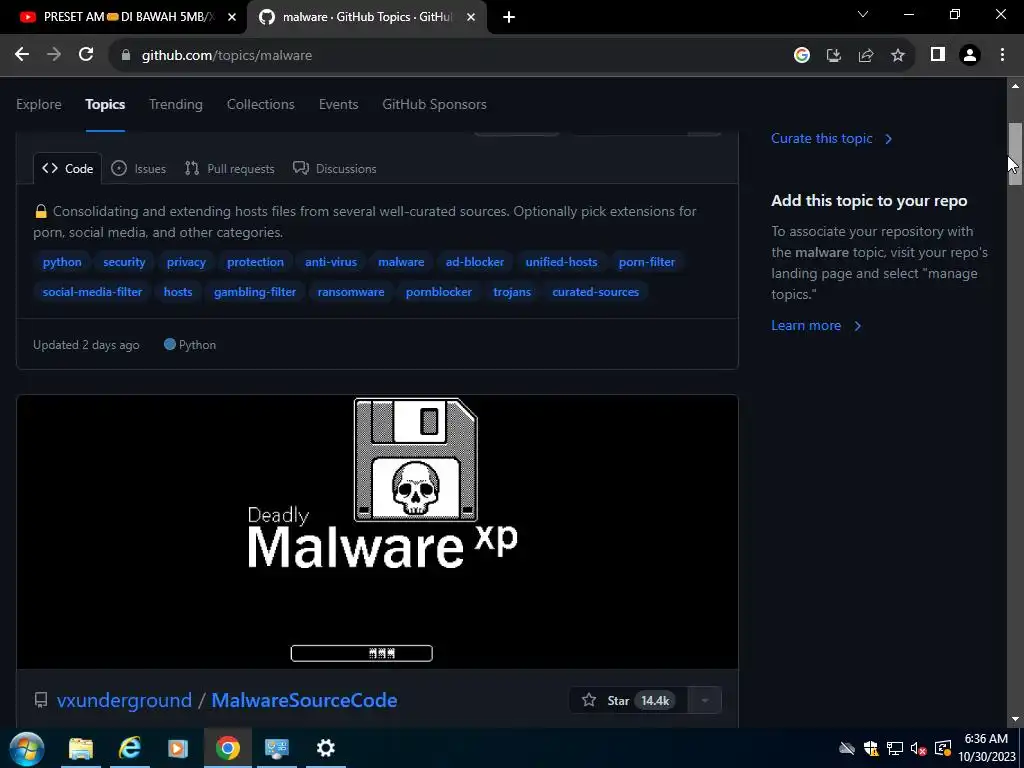Viewport: 1024px width, 768px height.
Task: Click the padlock site info icon
Action: click(126, 56)
